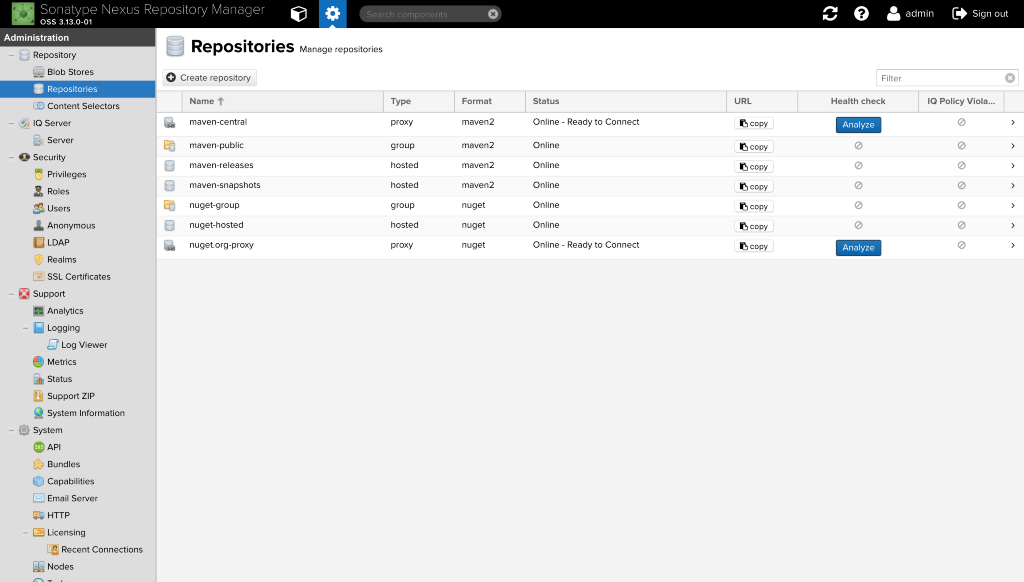Click Create repository button
This screenshot has height=582, width=1024.
[x=209, y=78]
